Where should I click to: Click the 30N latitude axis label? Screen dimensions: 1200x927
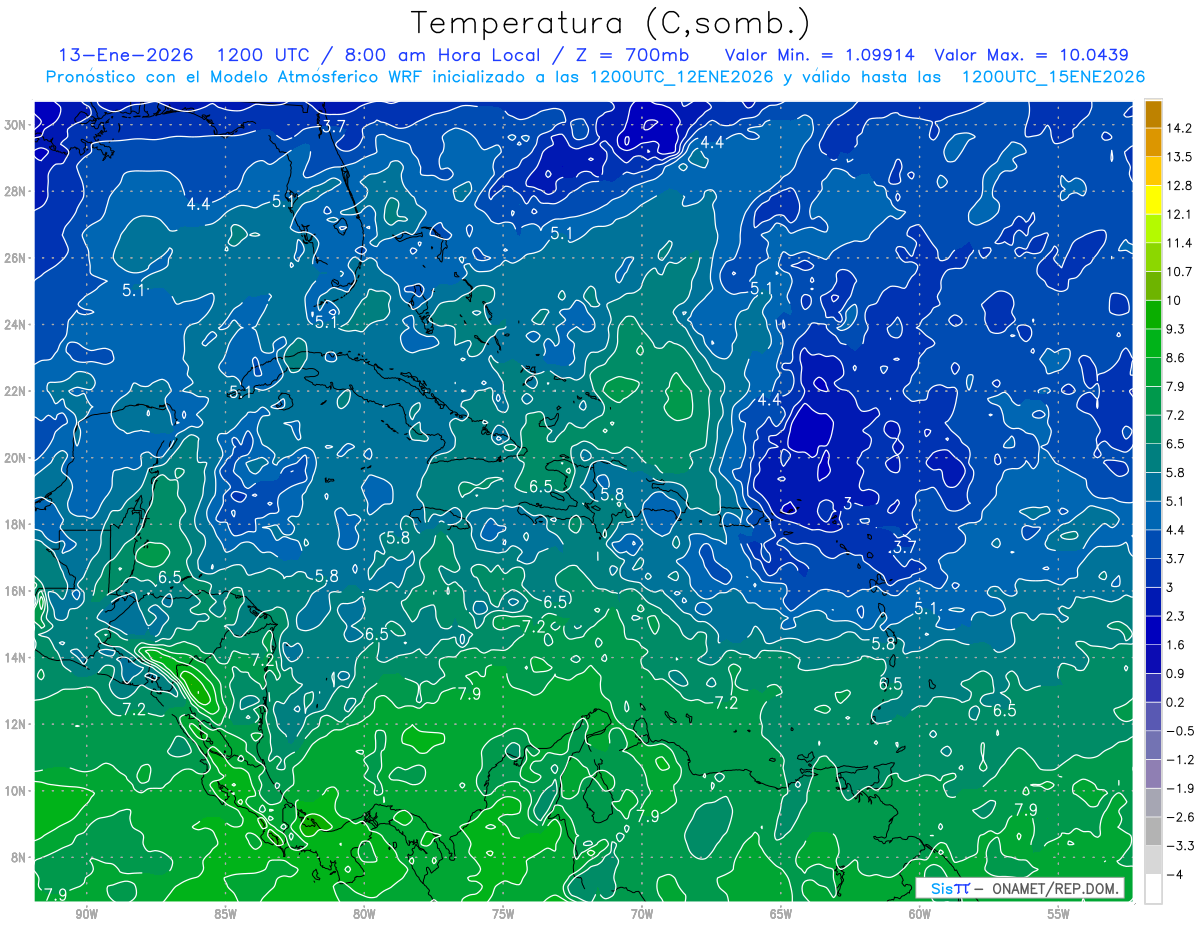coord(17,125)
